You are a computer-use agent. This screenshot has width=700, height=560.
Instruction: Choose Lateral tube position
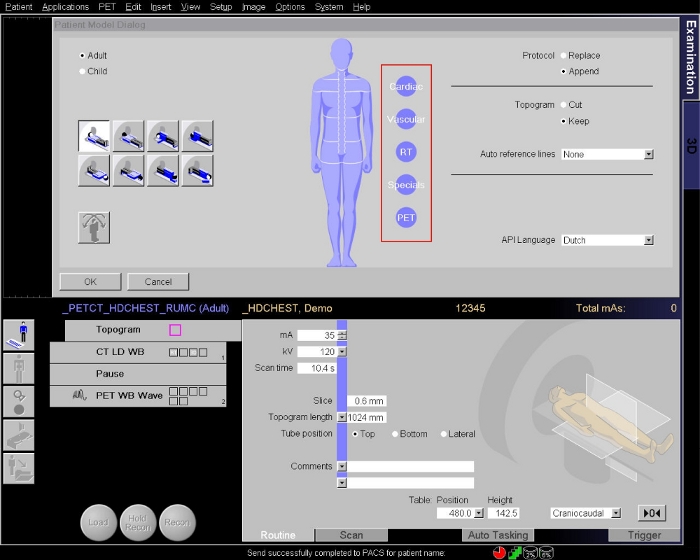(x=444, y=434)
